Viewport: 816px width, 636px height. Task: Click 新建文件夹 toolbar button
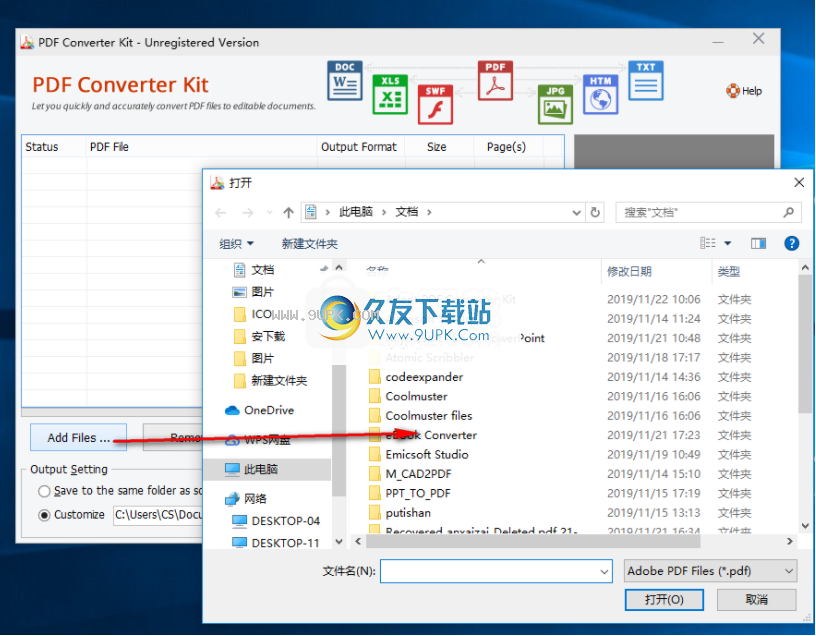pyautogui.click(x=310, y=244)
